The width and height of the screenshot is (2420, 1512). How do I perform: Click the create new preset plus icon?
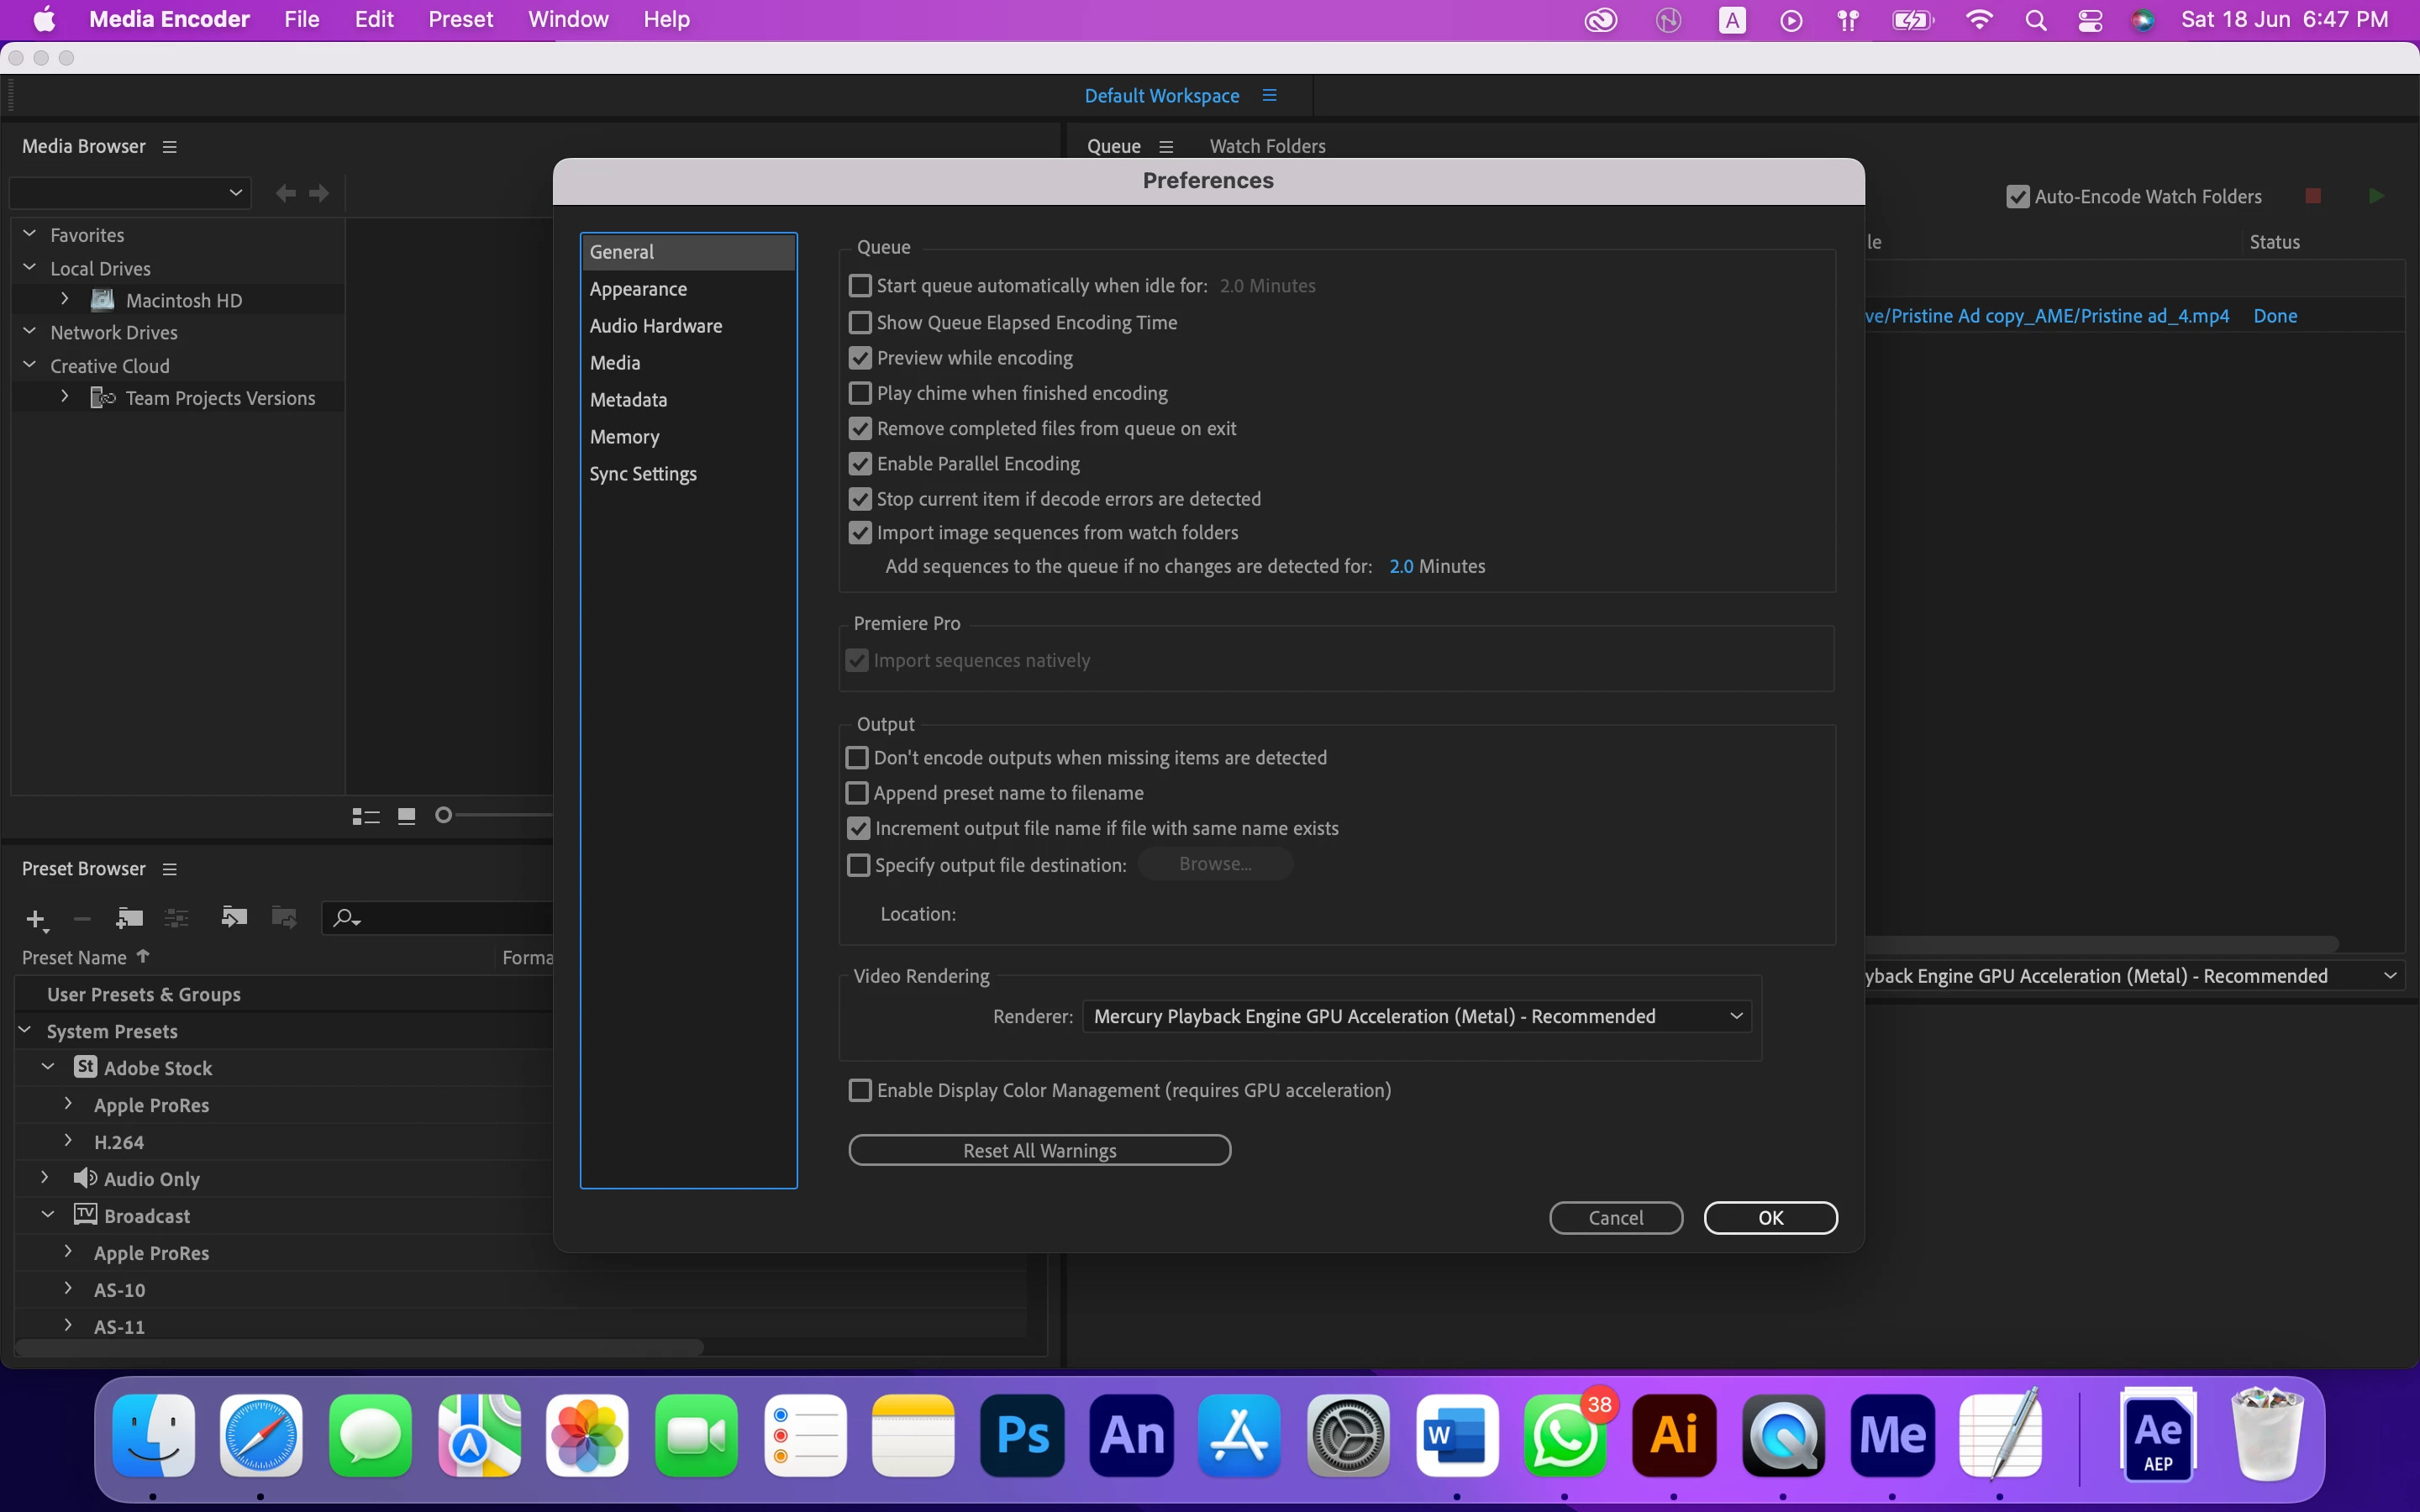tap(36, 918)
